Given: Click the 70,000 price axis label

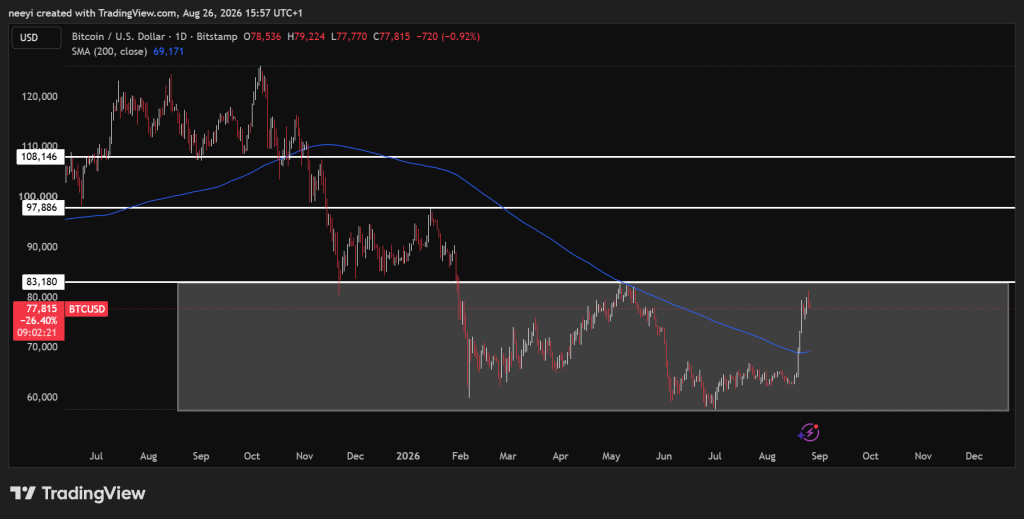Looking at the screenshot, I should click(x=42, y=347).
